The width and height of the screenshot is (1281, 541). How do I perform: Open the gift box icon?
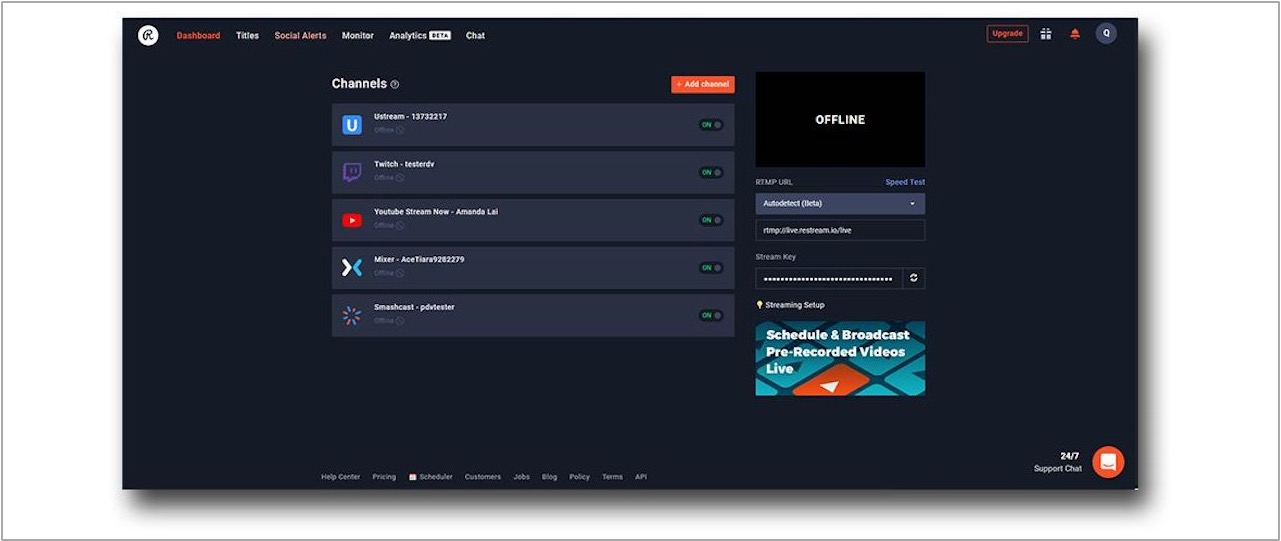tap(1045, 34)
